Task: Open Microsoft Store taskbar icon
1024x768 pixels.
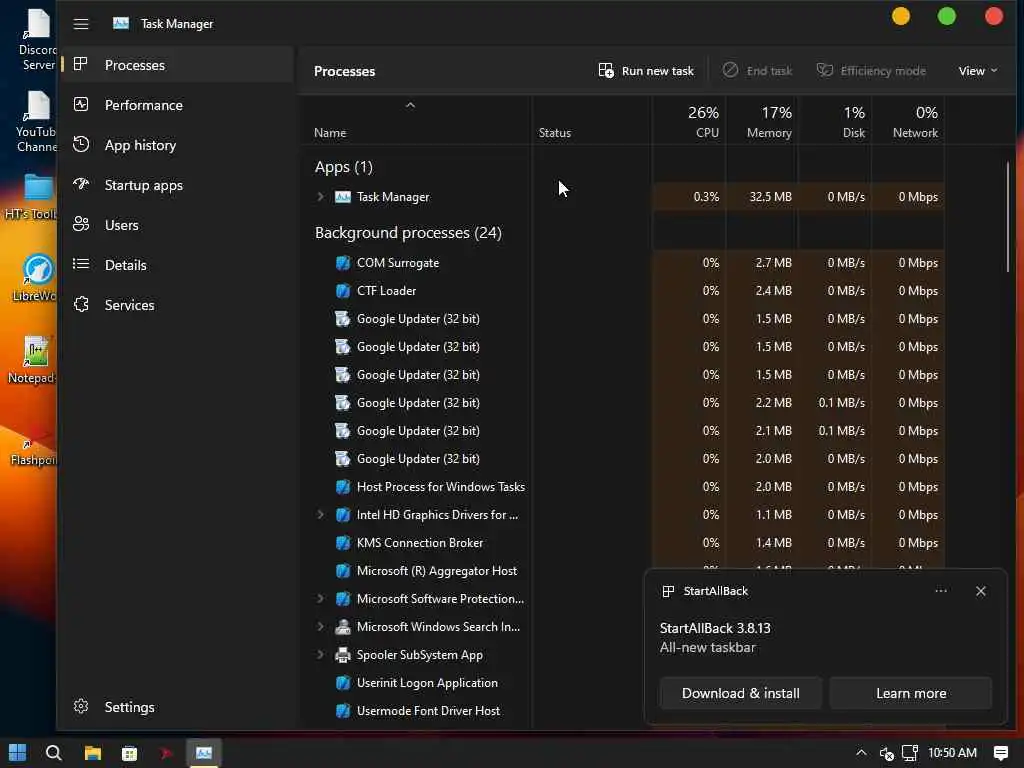Action: pyautogui.click(x=129, y=754)
